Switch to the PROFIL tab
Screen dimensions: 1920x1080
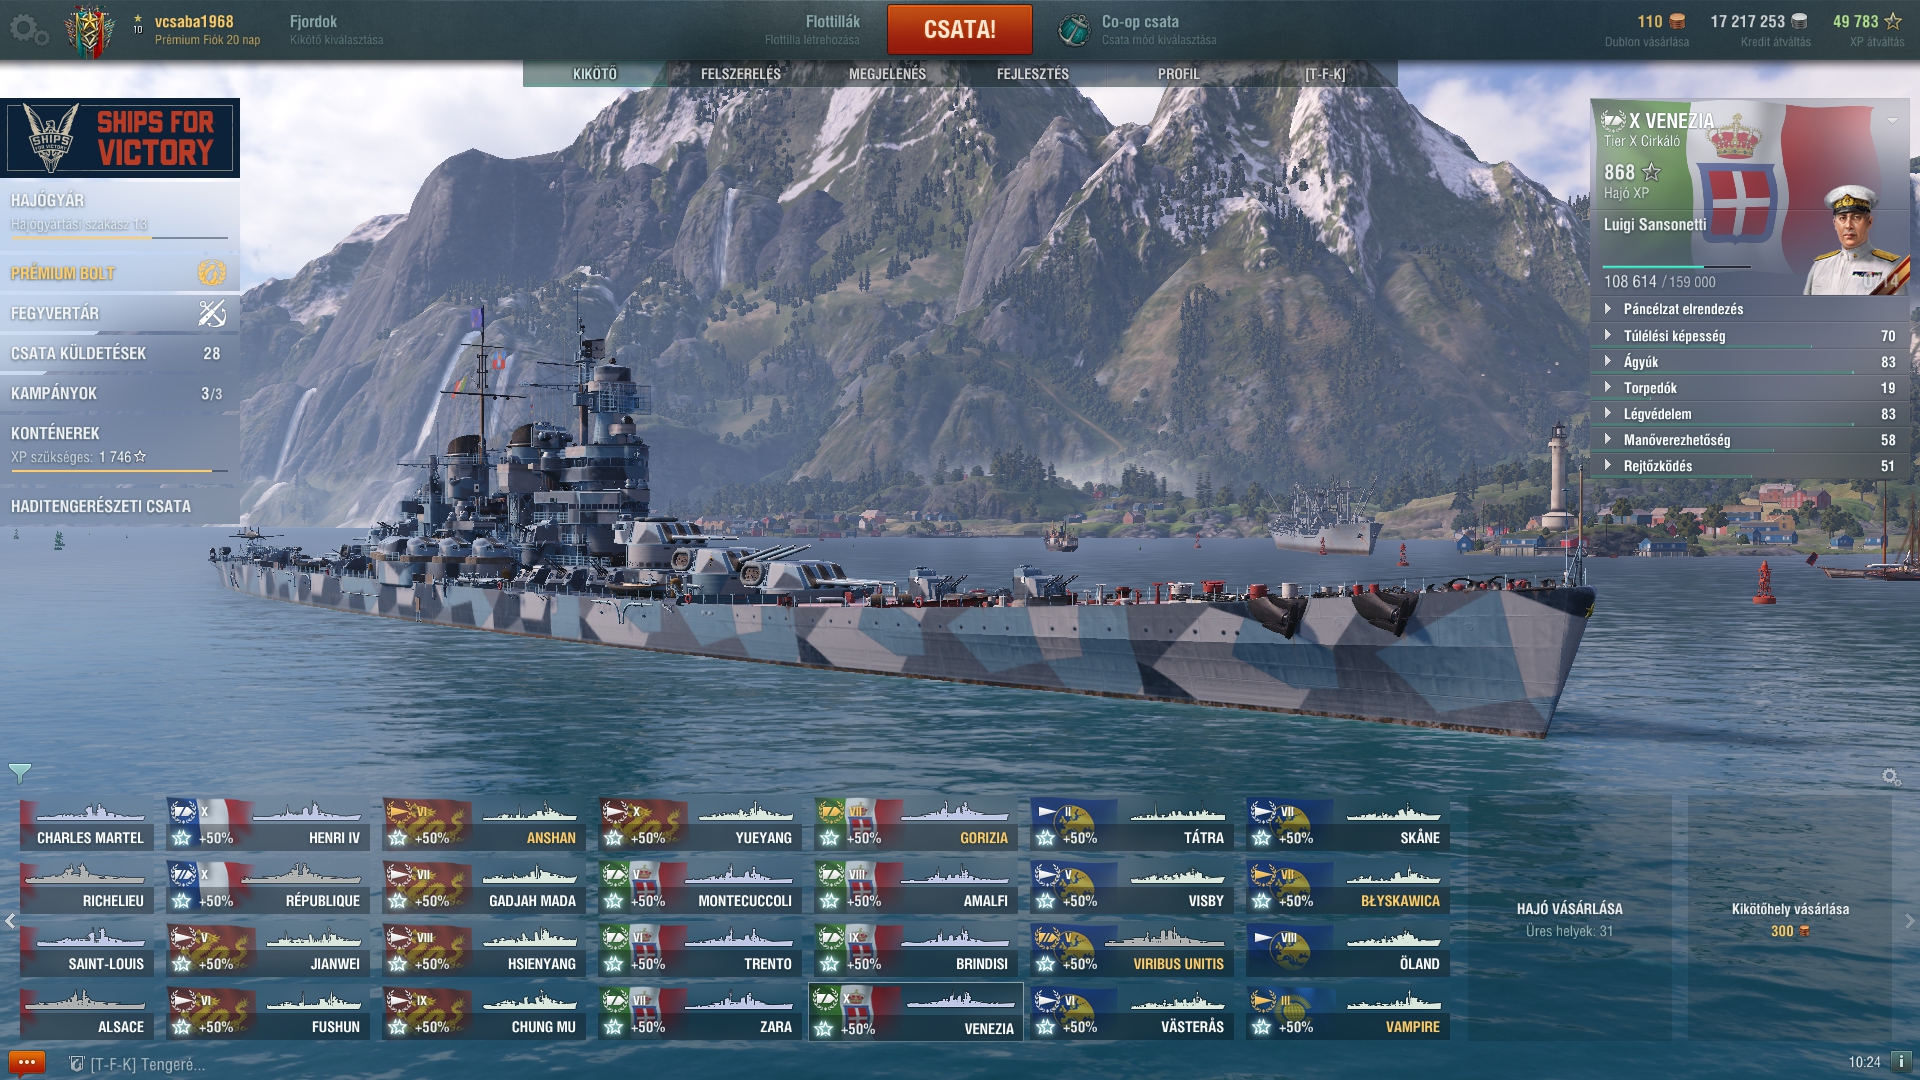coord(1179,74)
